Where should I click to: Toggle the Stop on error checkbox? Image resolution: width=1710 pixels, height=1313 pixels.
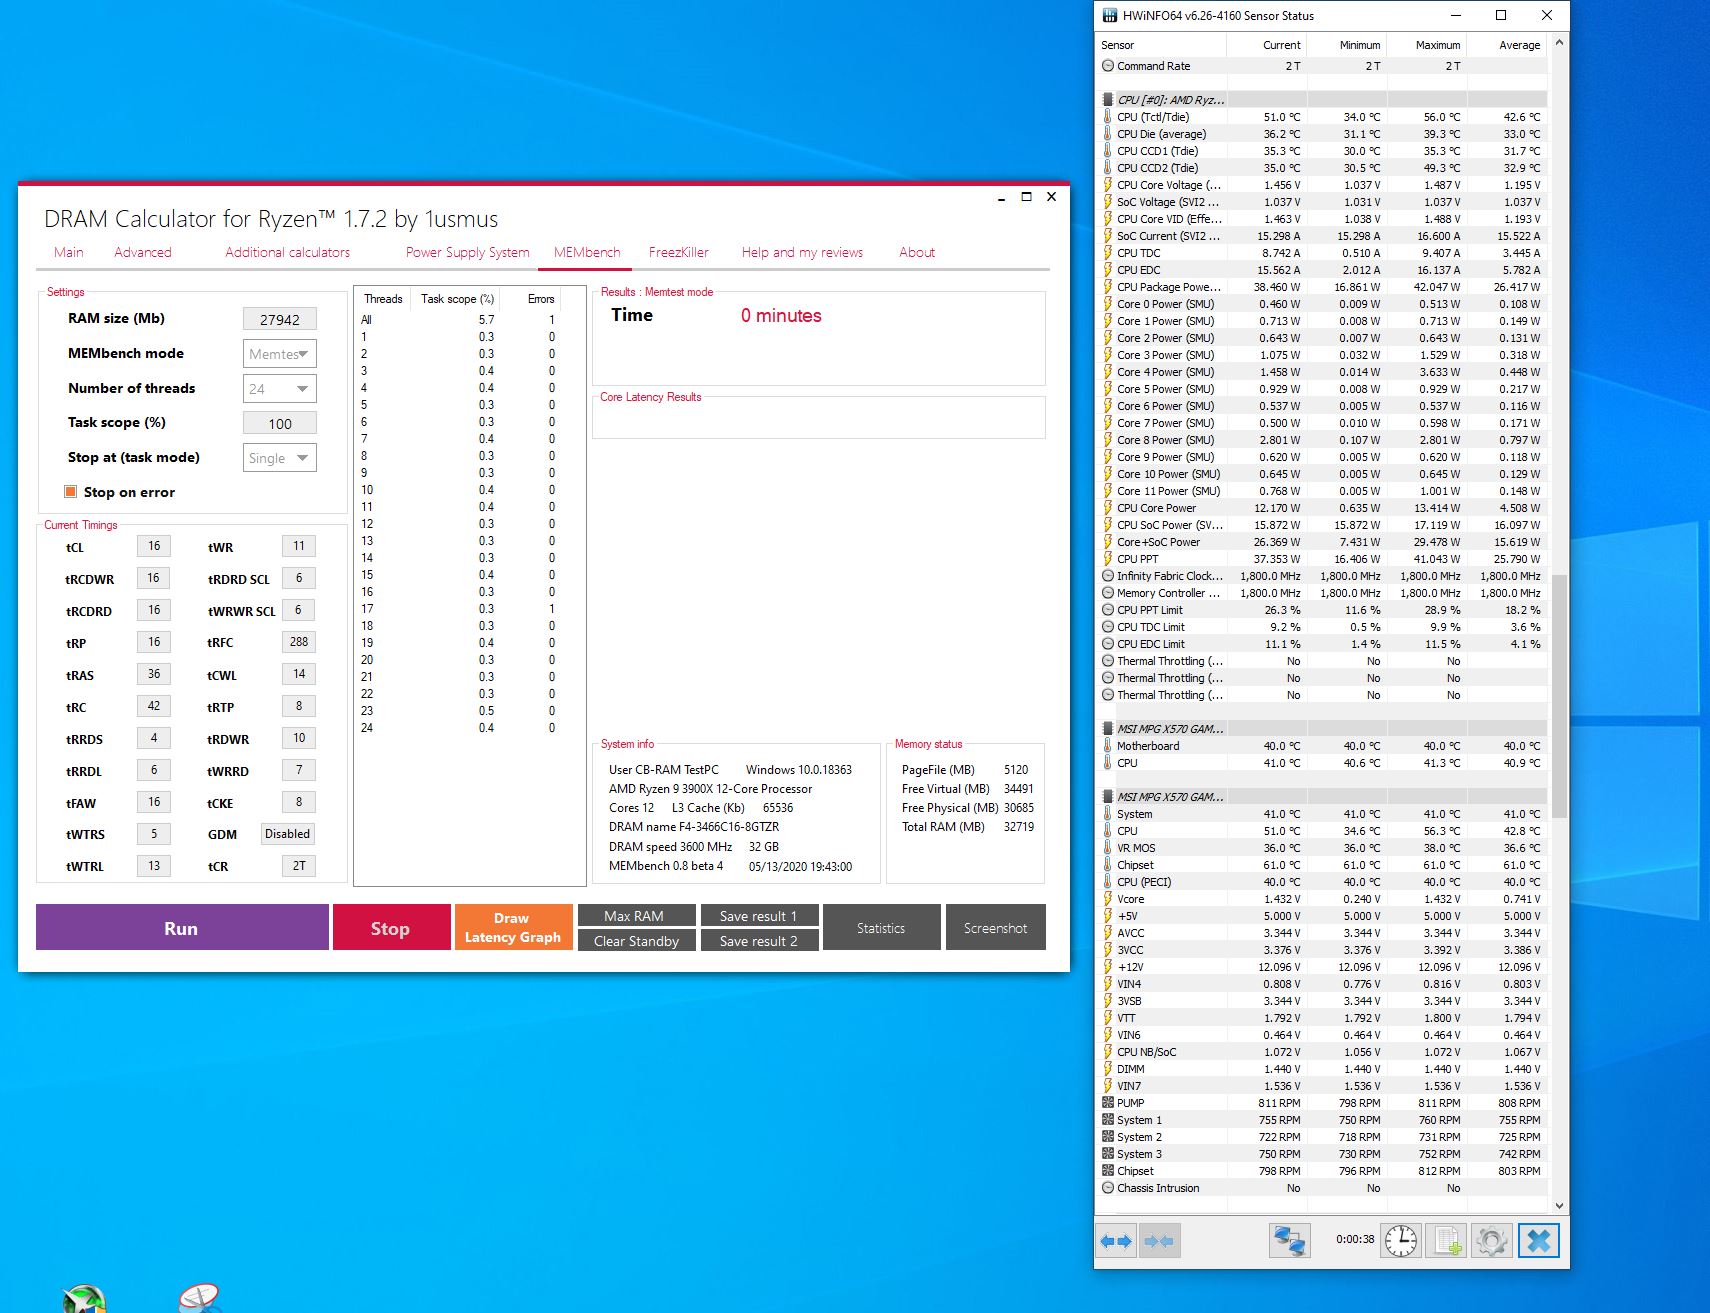click(71, 492)
